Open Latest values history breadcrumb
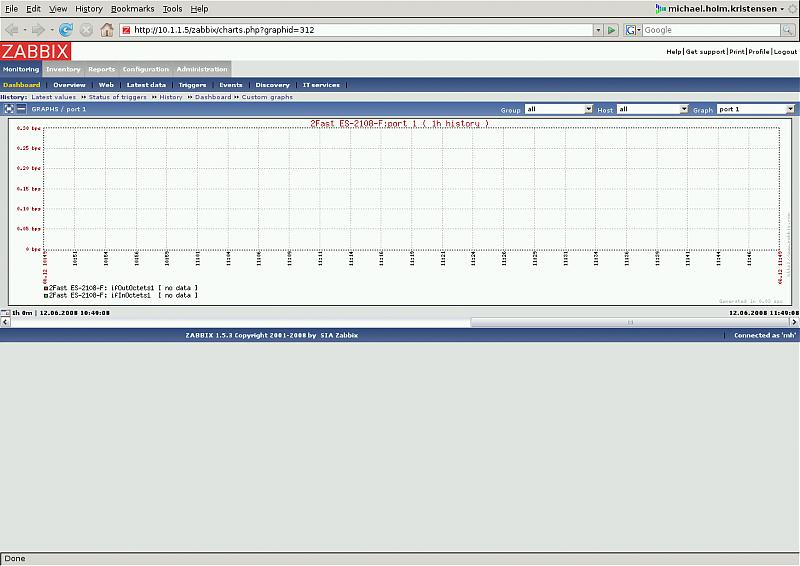The image size is (800, 566). click(x=54, y=97)
